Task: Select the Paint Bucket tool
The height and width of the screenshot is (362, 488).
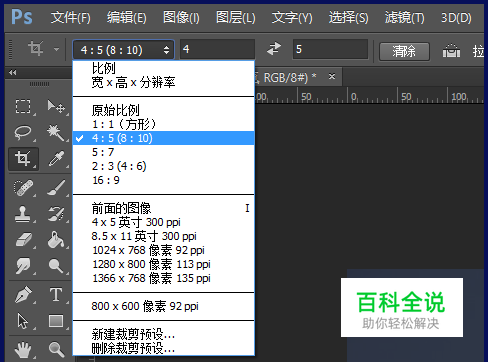Action: (56, 240)
